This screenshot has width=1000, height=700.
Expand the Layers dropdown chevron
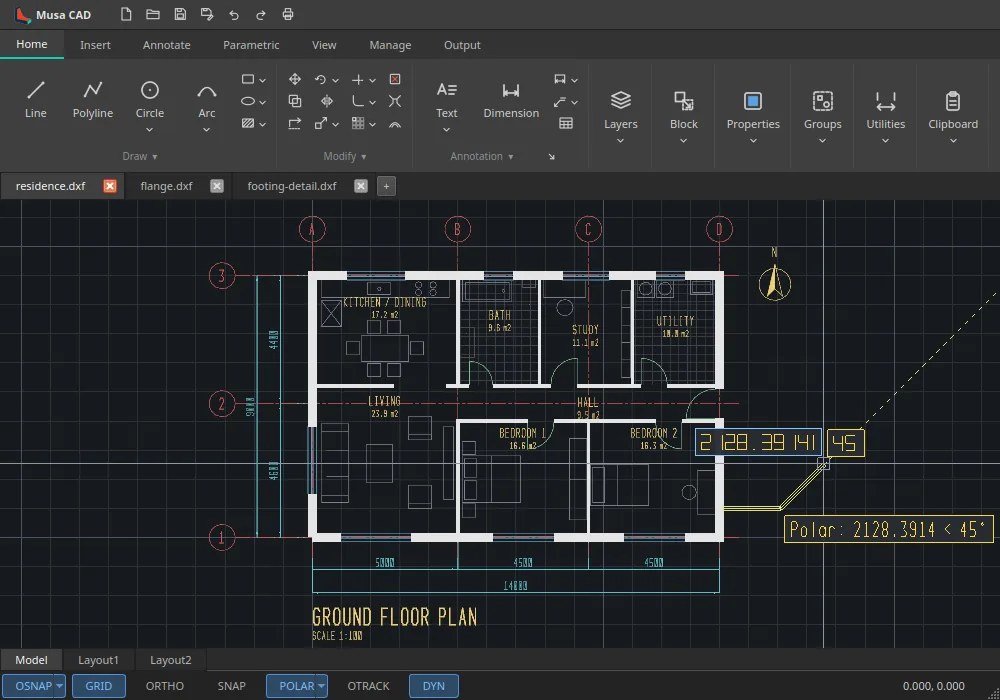click(620, 141)
